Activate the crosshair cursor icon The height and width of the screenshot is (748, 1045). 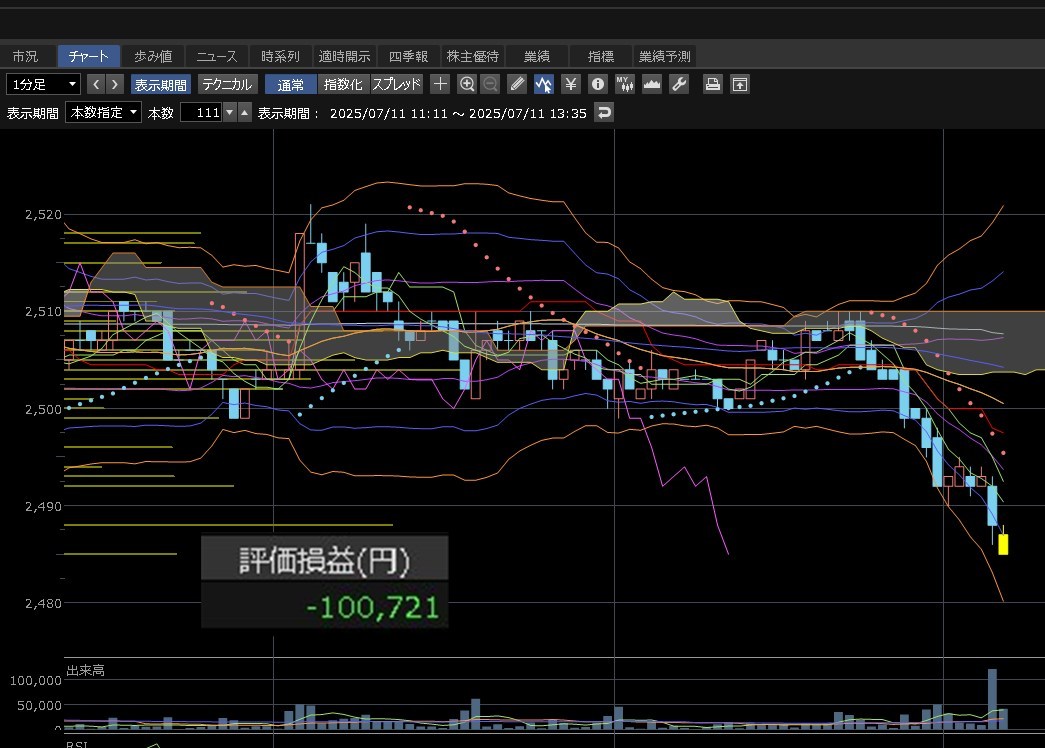[x=440, y=84]
